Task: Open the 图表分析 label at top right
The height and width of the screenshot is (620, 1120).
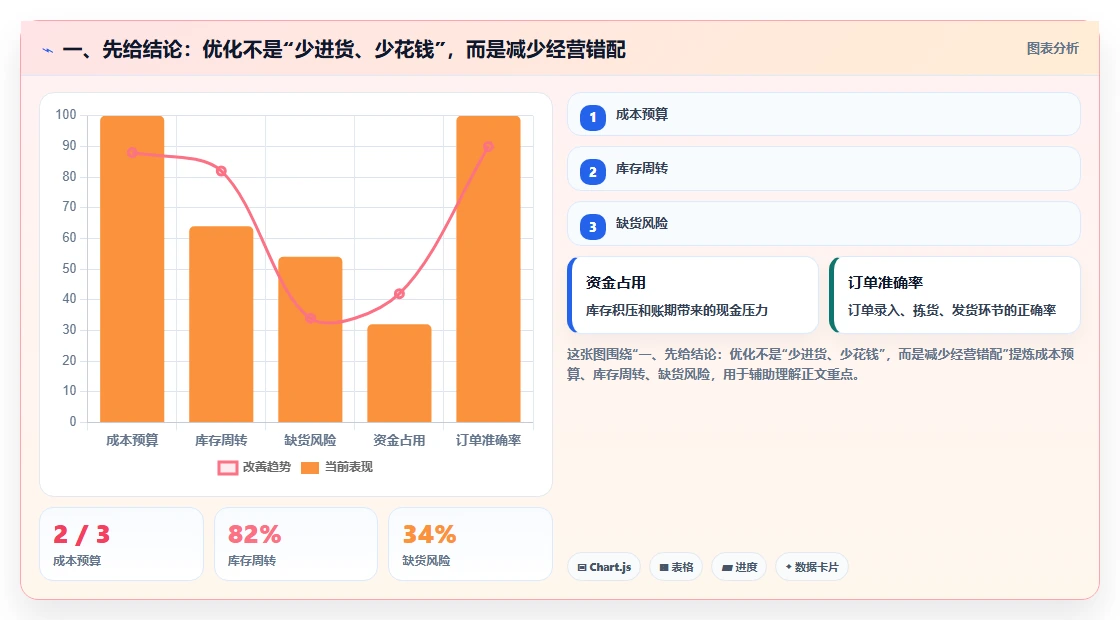Action: point(1052,49)
